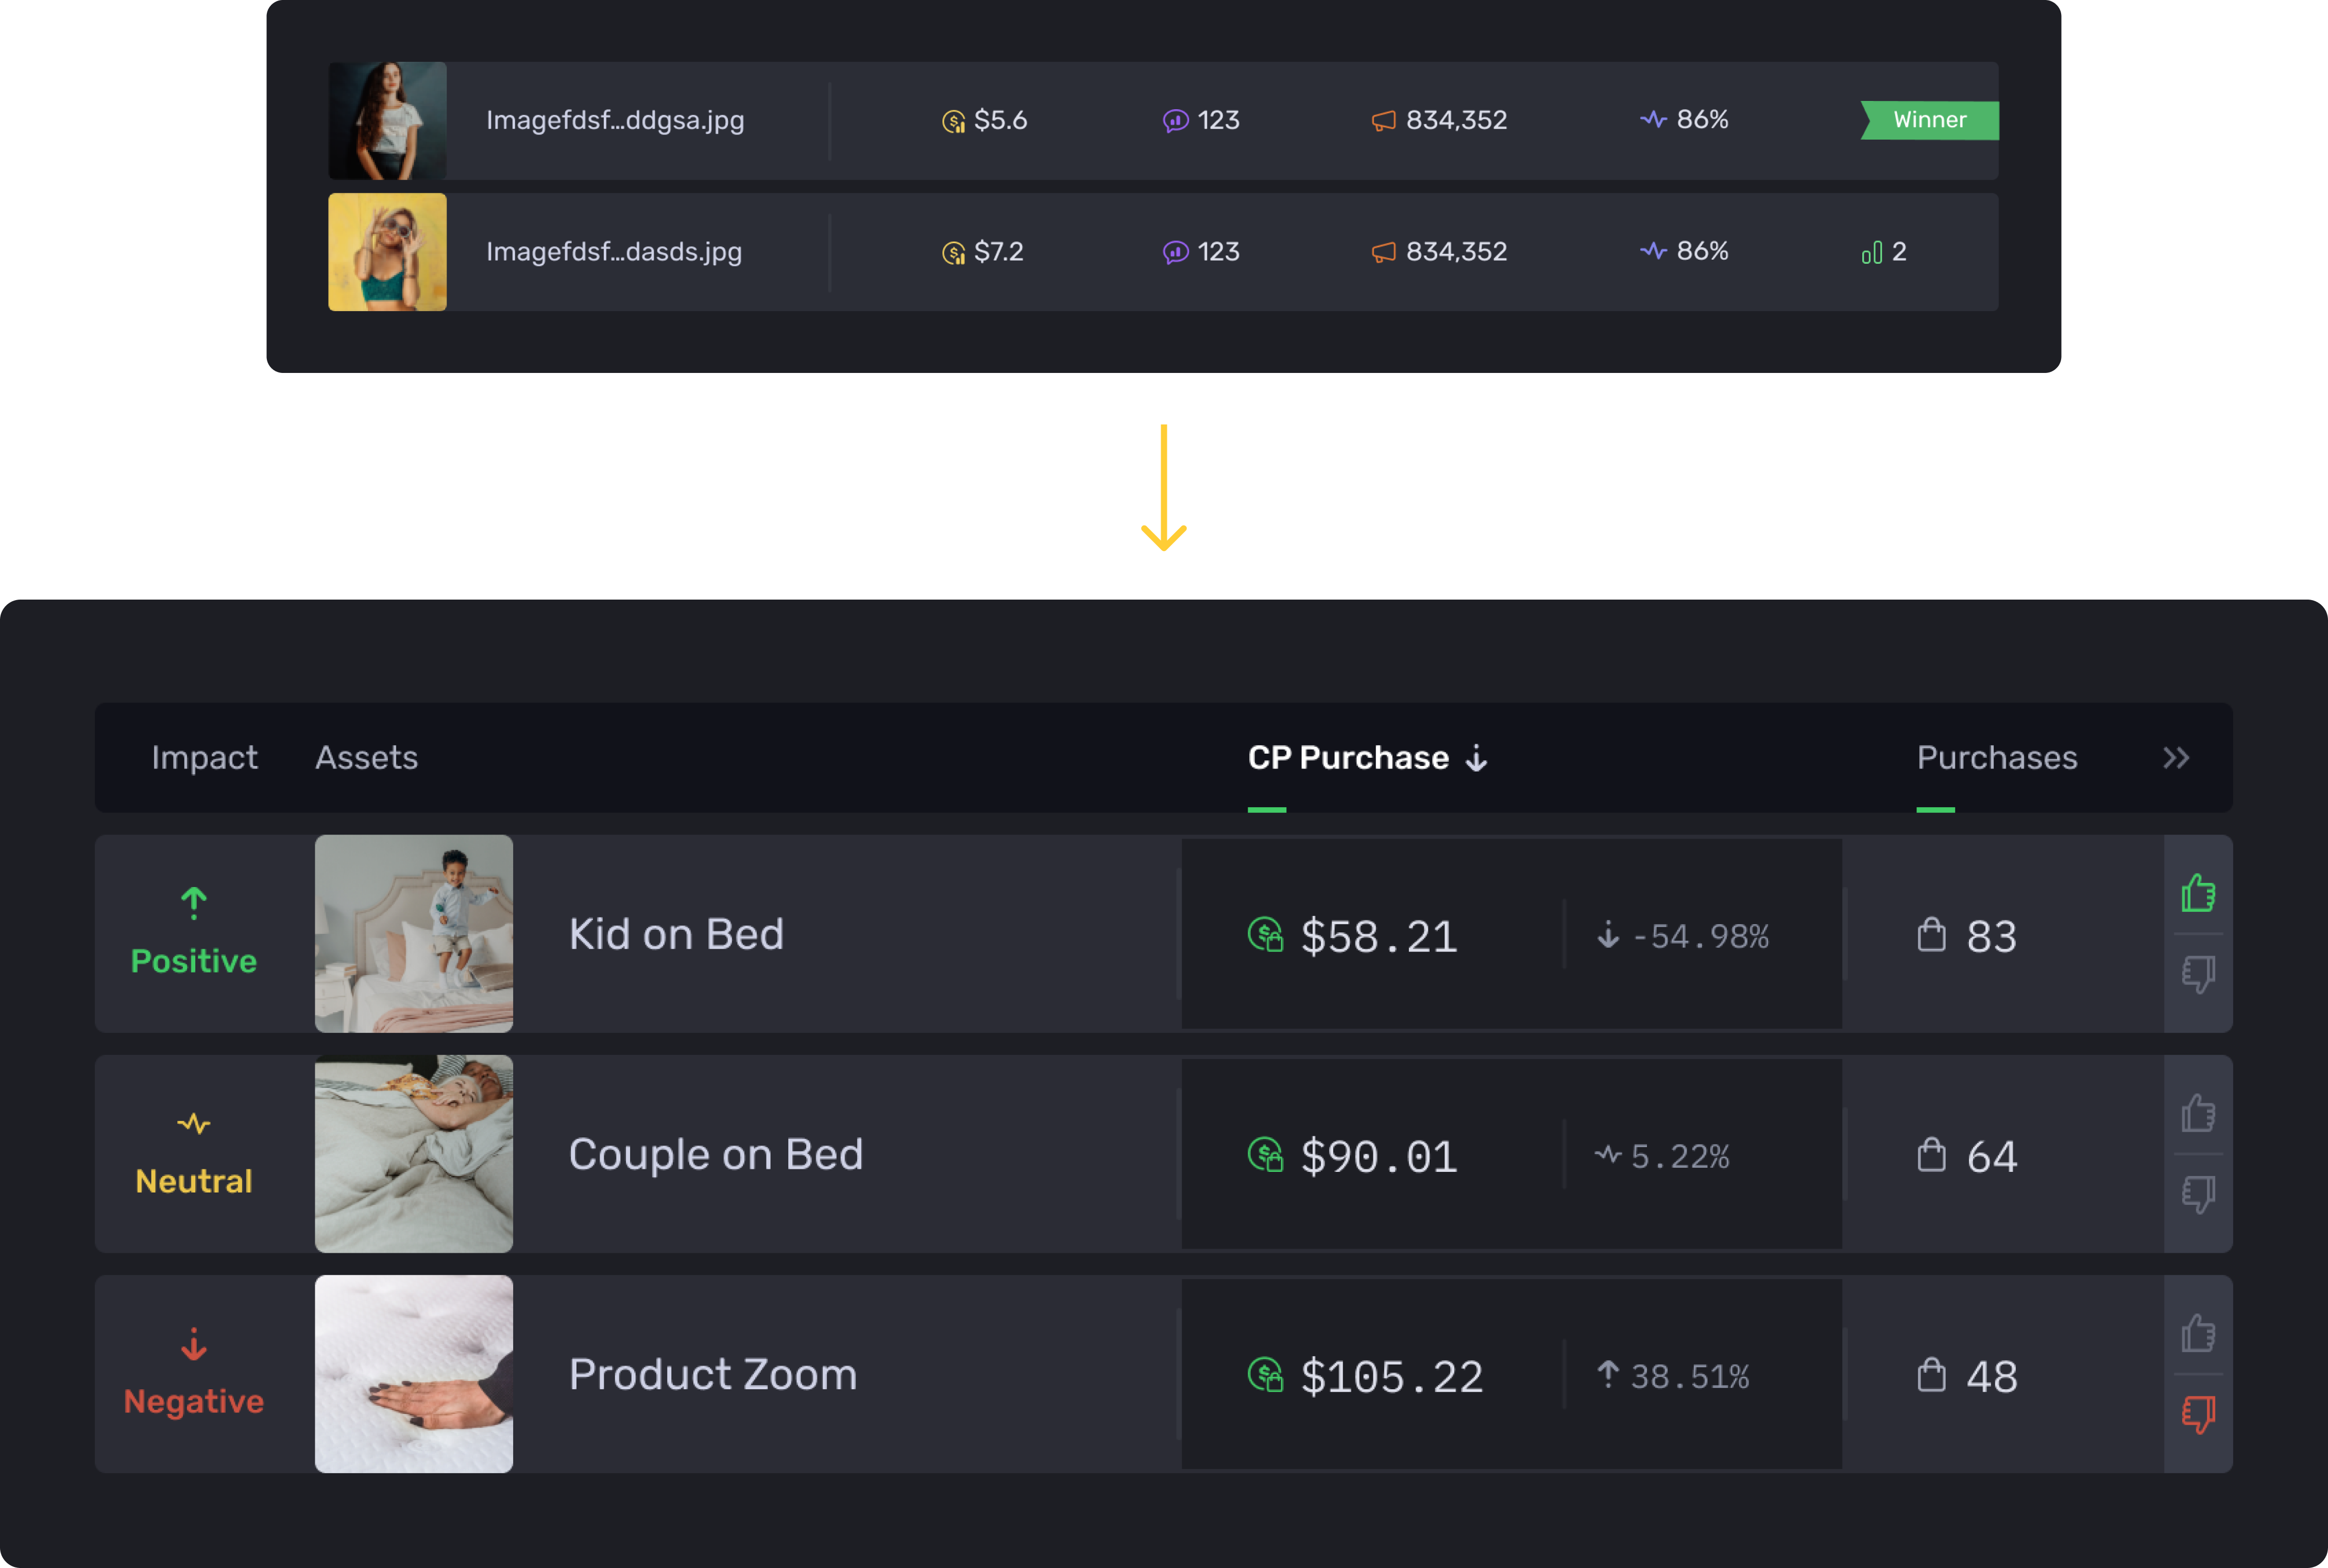
Task: Click the shopping bag icon beside 83
Action: click(x=1931, y=935)
